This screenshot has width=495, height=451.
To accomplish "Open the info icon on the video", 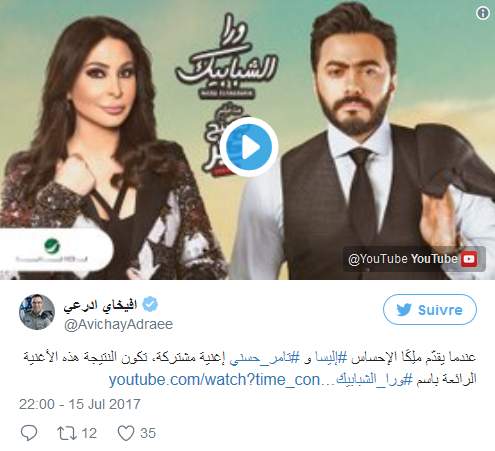I will [x=483, y=13].
